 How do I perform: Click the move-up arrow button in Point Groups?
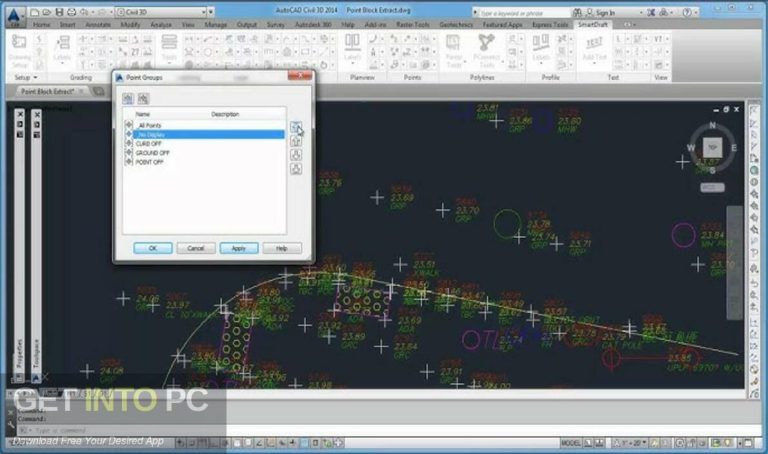(x=296, y=141)
